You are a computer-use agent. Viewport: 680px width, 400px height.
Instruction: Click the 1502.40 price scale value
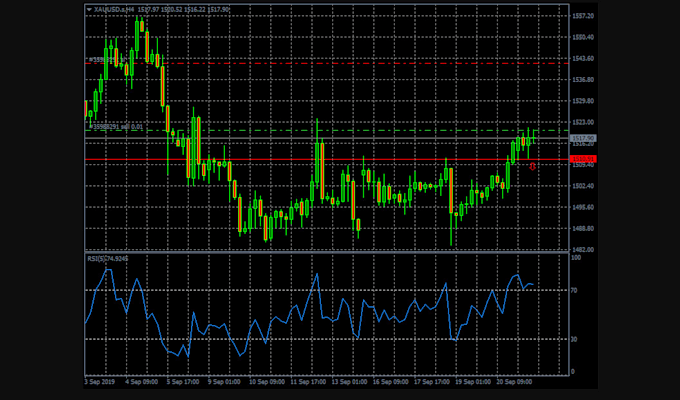coord(583,186)
